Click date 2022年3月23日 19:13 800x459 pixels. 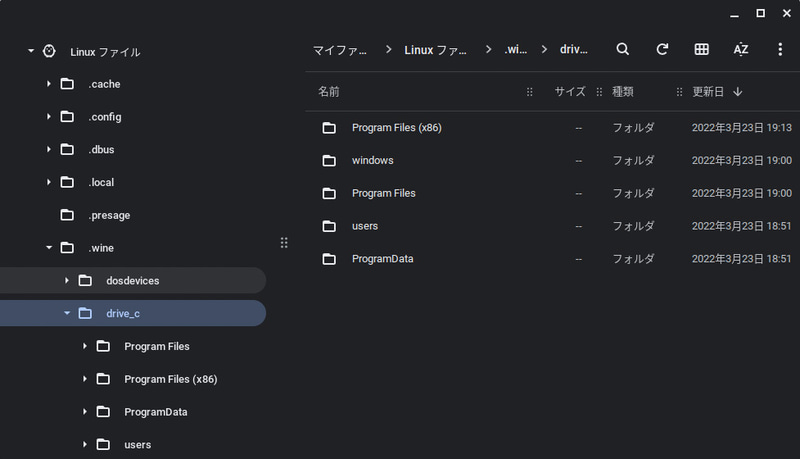click(742, 128)
